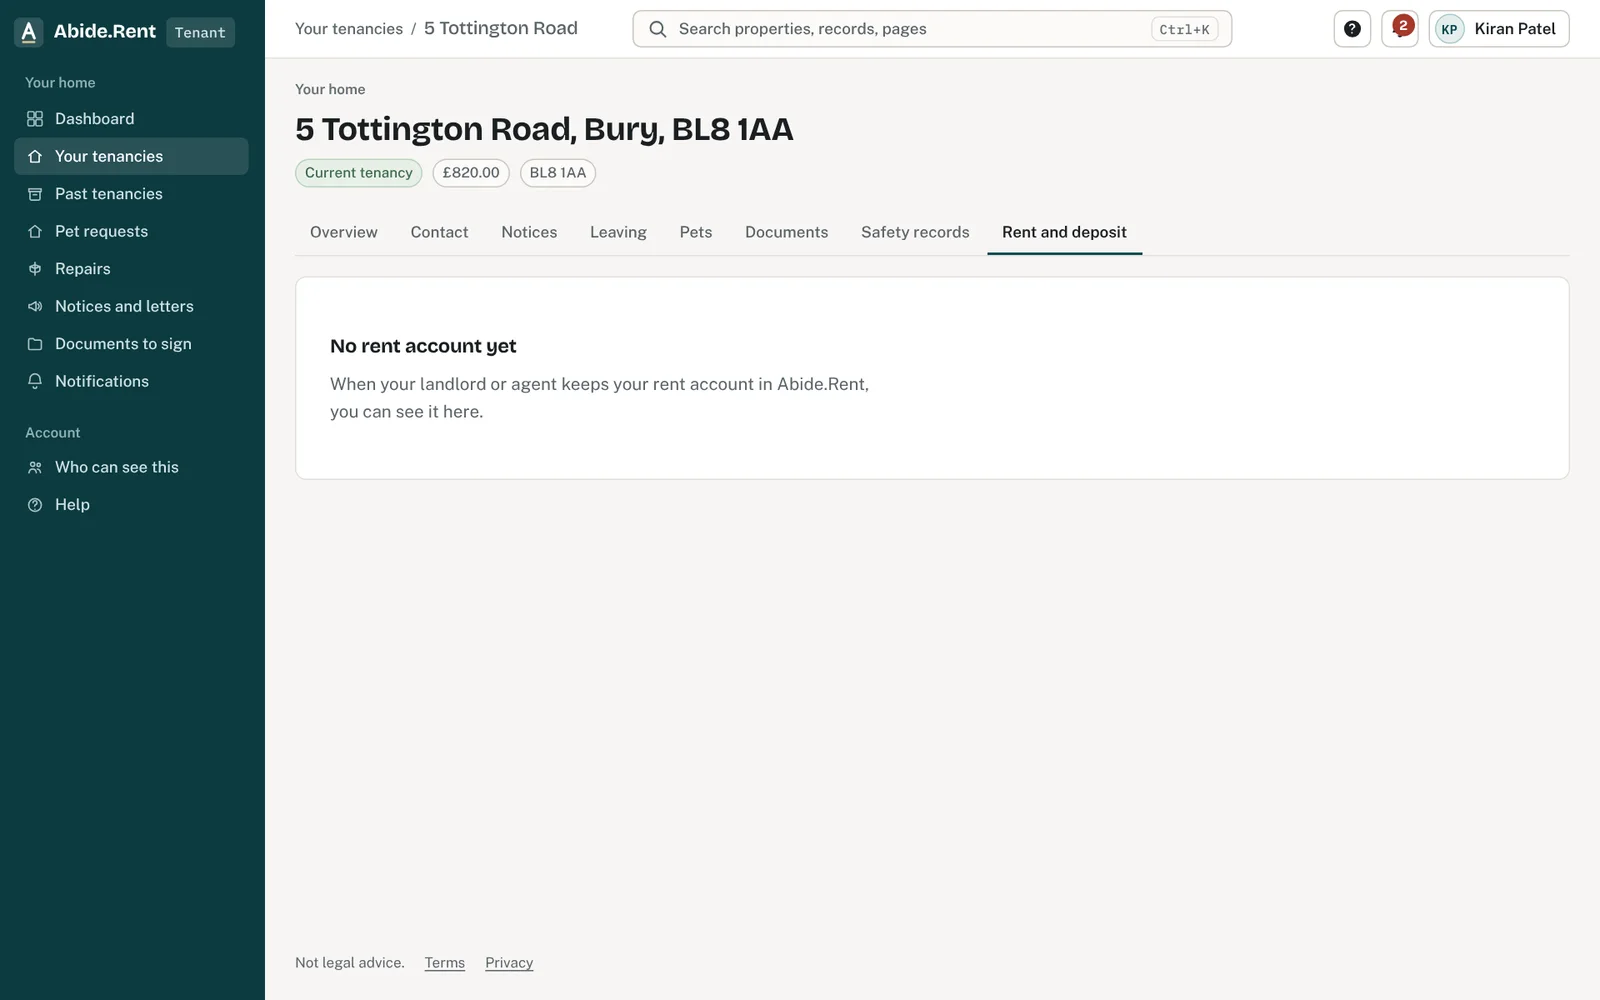Focus the Search properties, records, pages field
Screen dimensions: 1600x1000
[x=932, y=29]
